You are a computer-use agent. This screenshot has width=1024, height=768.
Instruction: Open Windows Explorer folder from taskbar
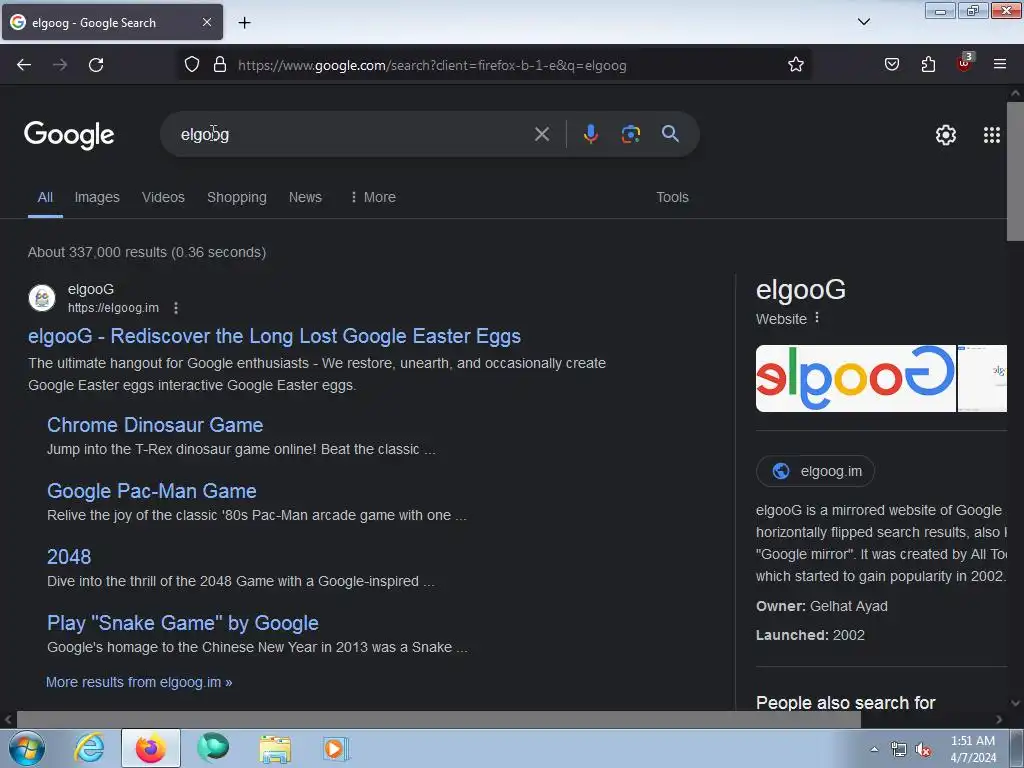275,748
